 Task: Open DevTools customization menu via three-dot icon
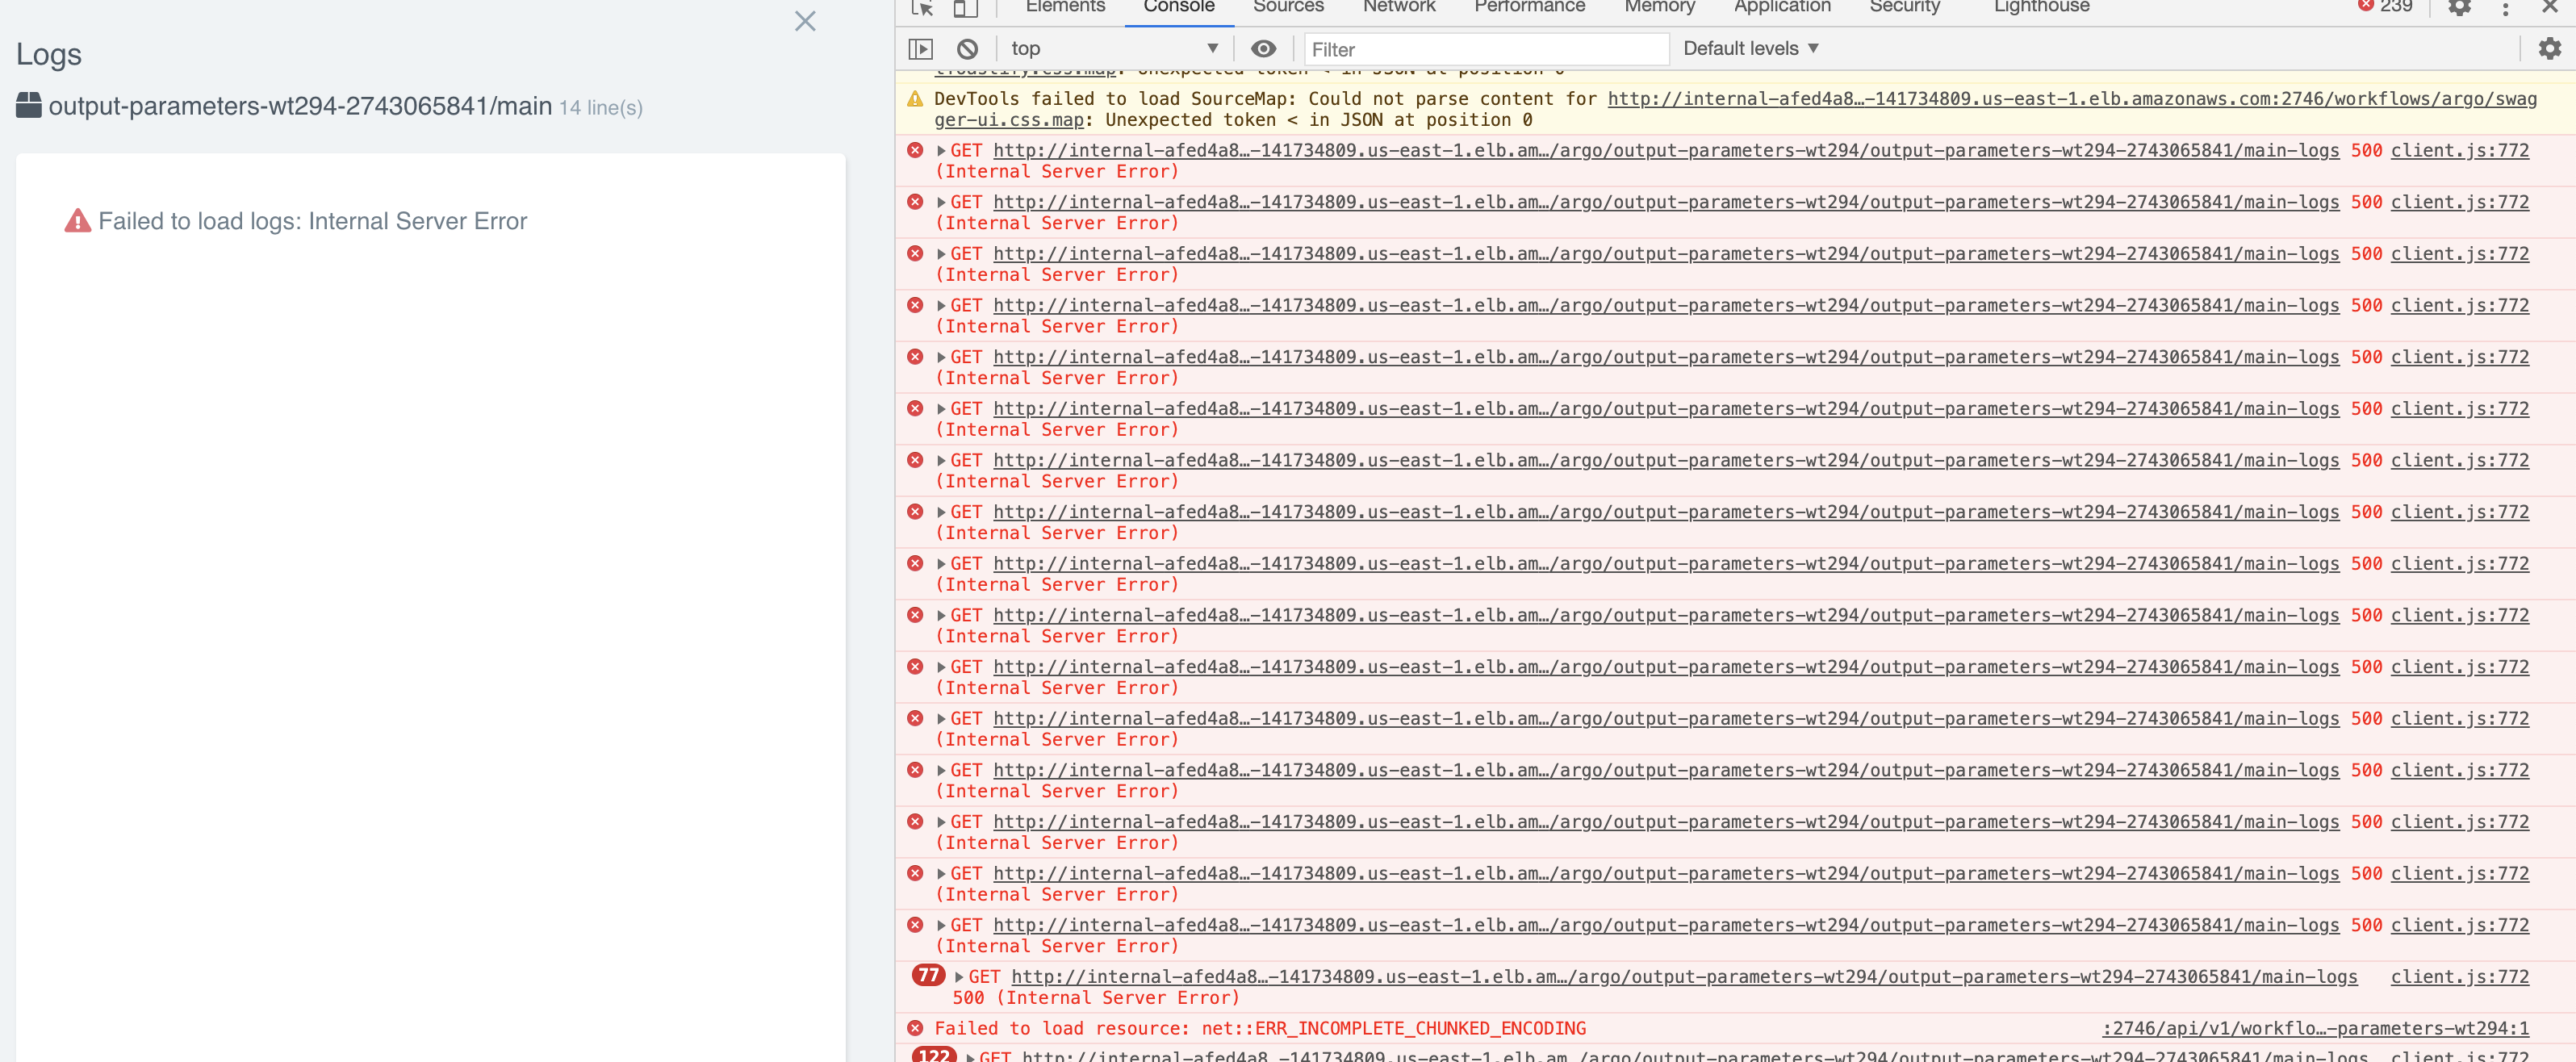click(2504, 8)
